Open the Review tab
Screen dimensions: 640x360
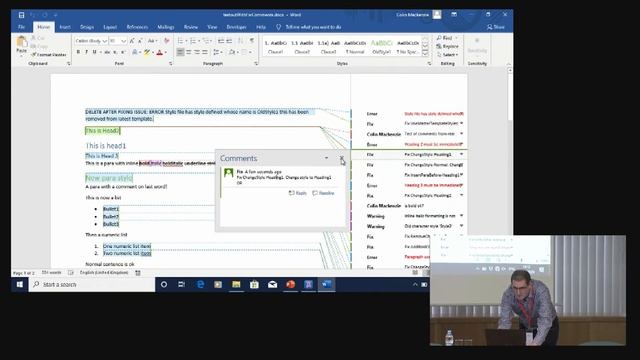click(x=191, y=27)
